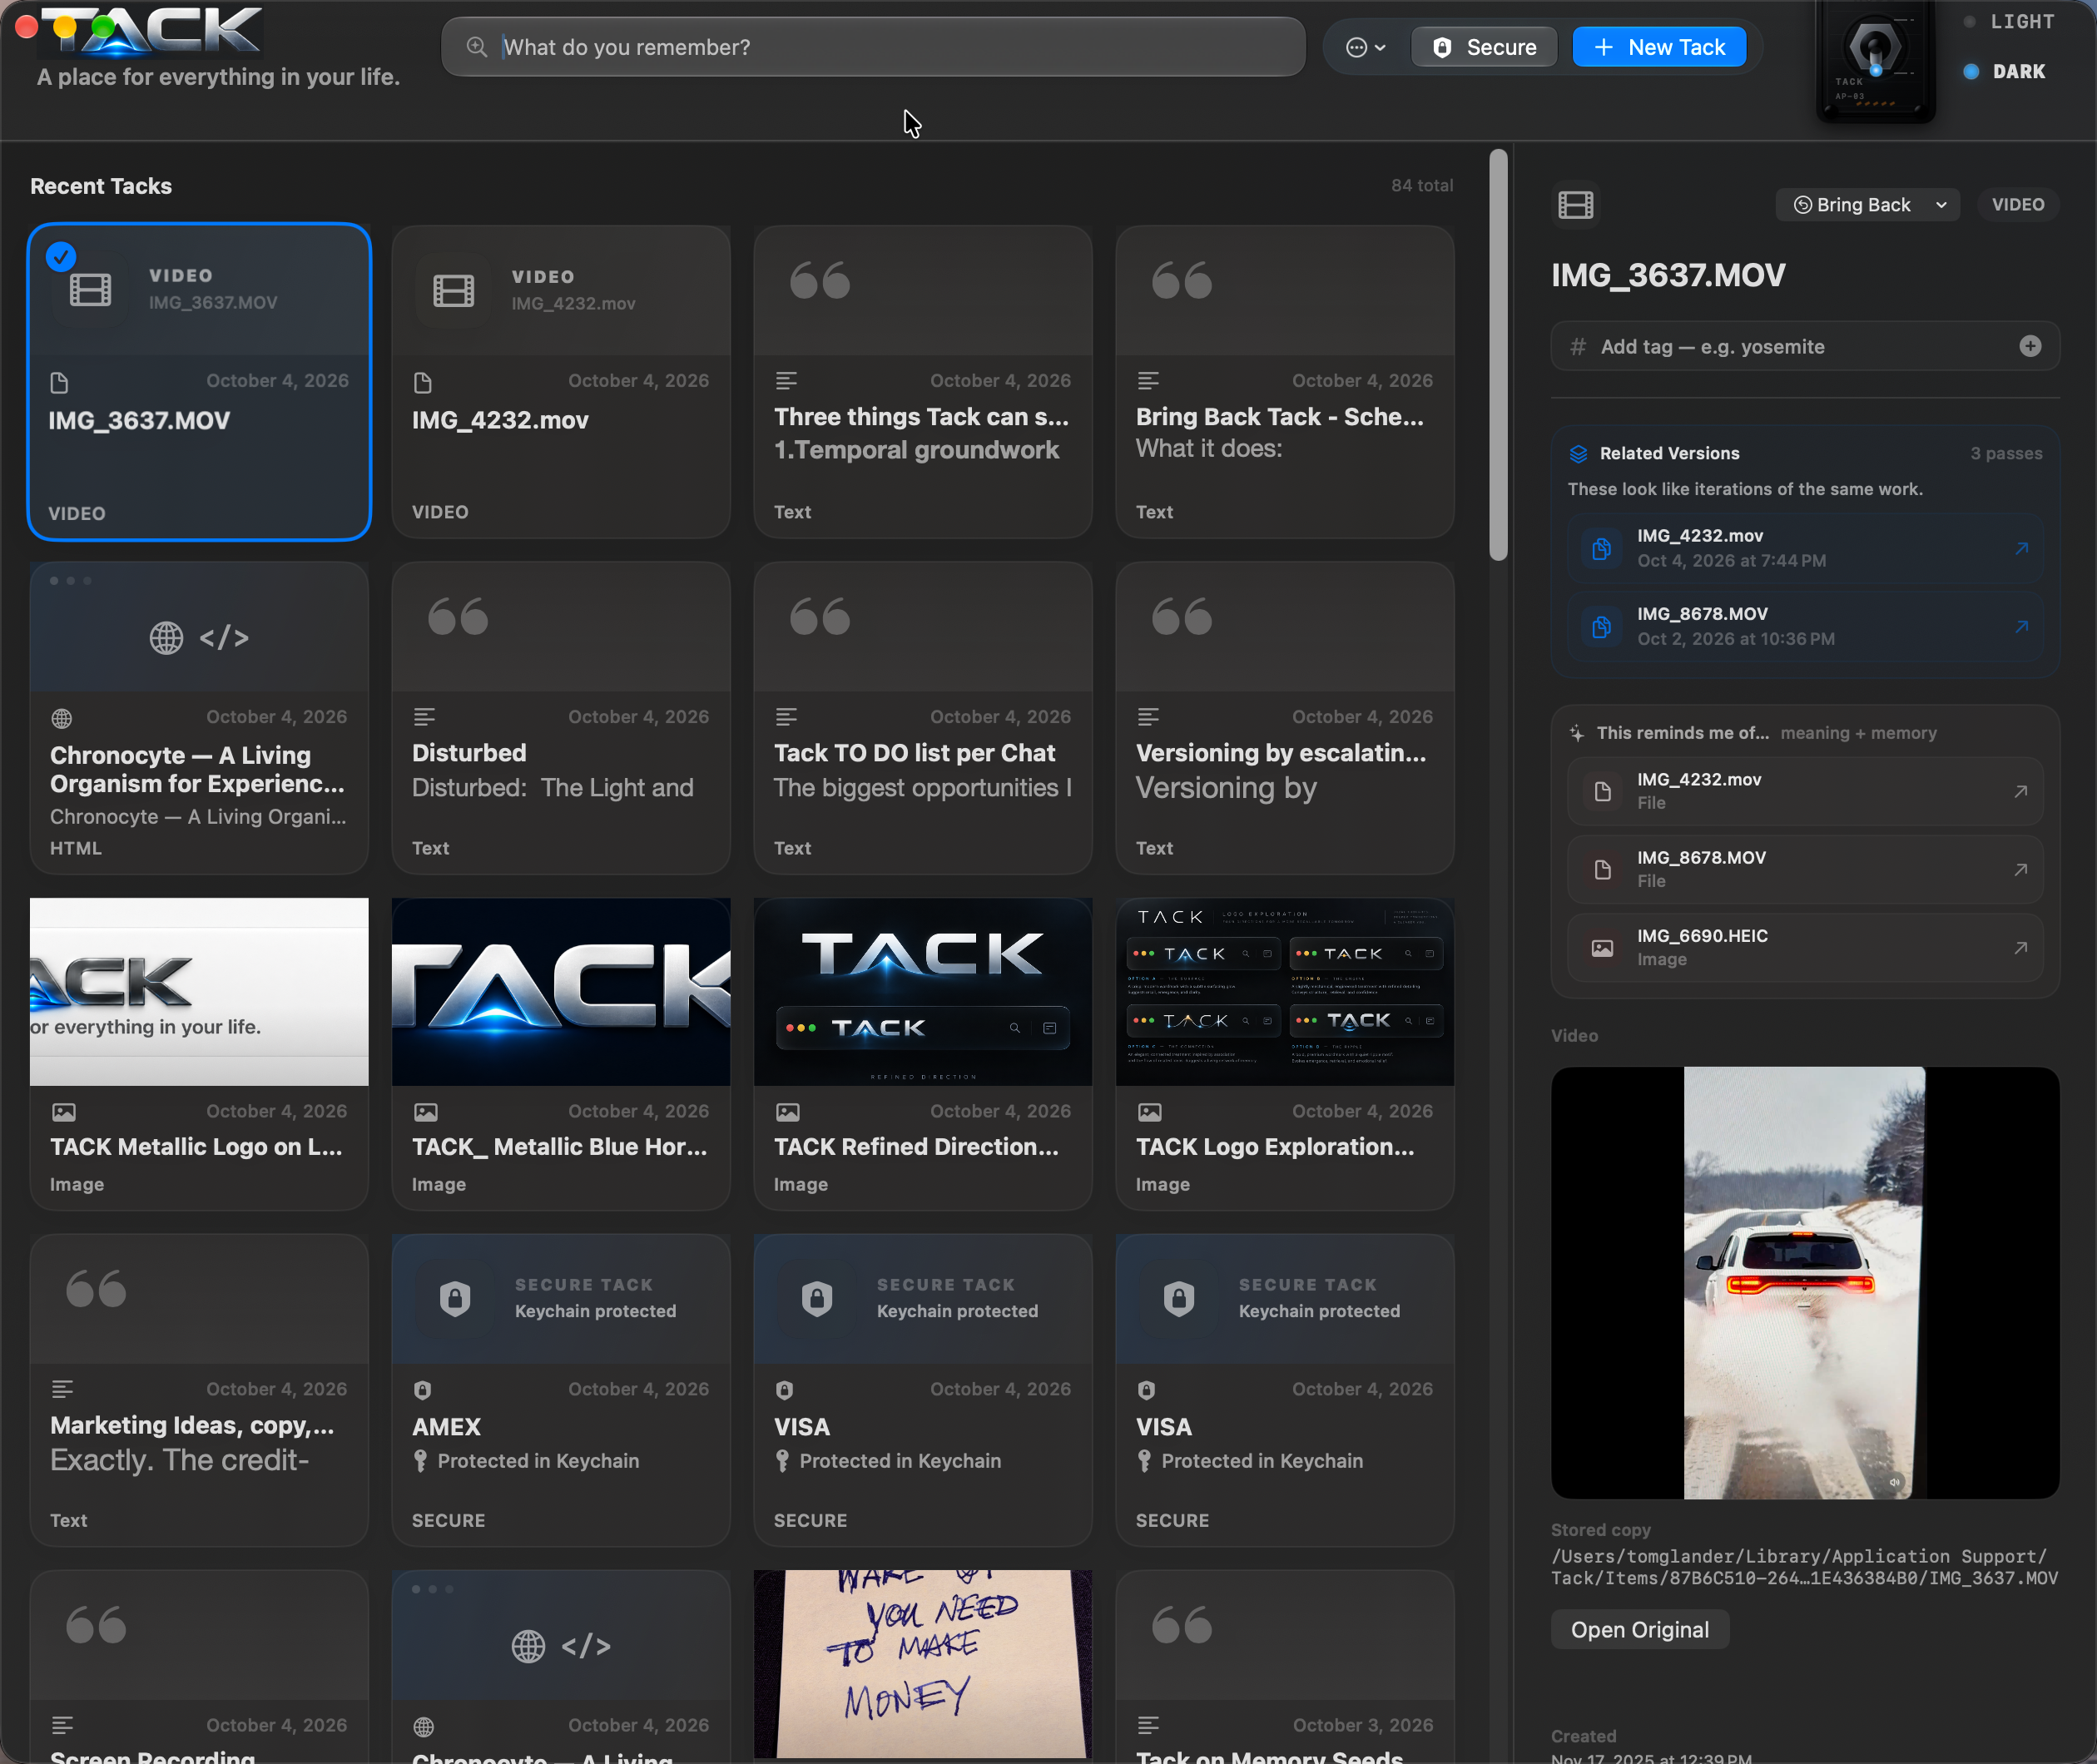
Task: Select the Disturbed text card title
Action: [469, 753]
